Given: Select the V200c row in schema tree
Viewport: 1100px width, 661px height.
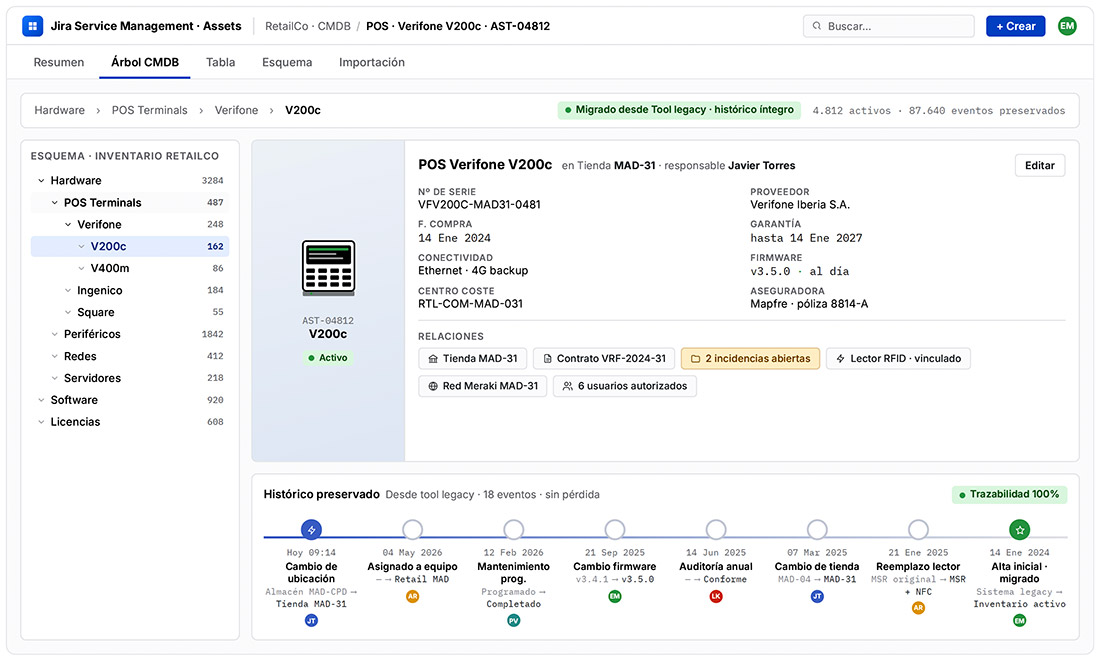Looking at the screenshot, I should (130, 246).
